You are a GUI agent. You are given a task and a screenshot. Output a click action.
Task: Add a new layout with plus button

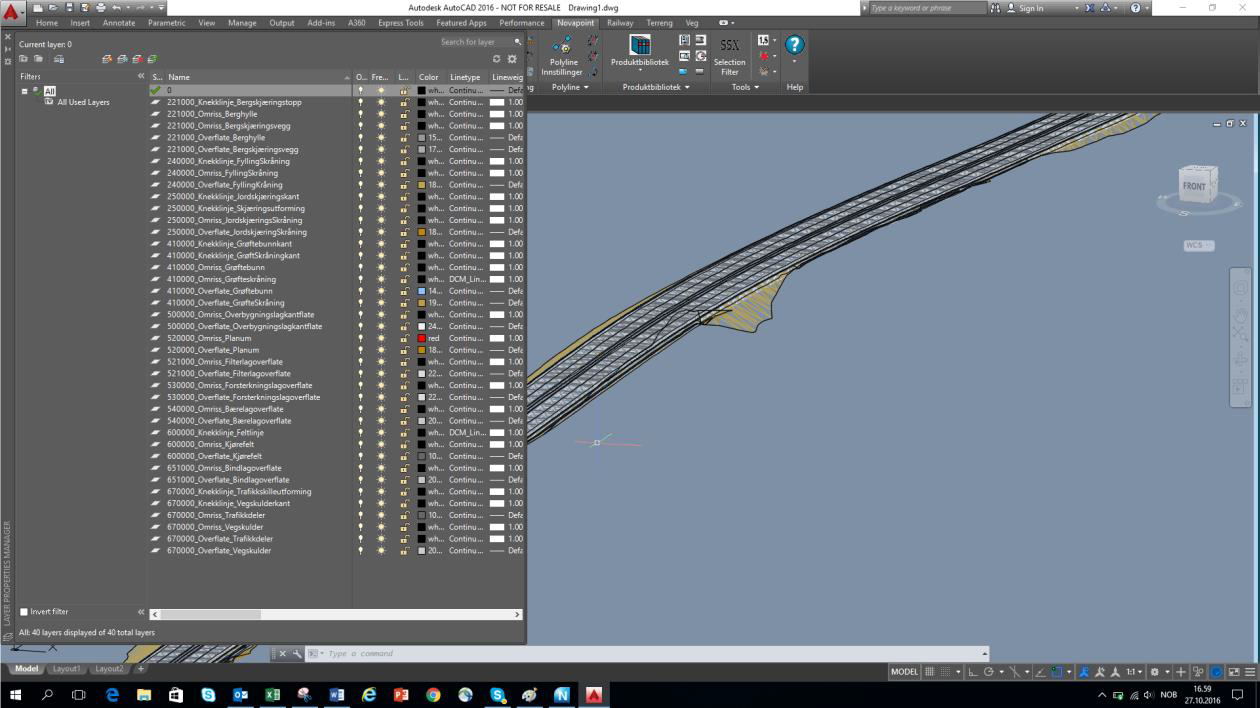(140, 669)
